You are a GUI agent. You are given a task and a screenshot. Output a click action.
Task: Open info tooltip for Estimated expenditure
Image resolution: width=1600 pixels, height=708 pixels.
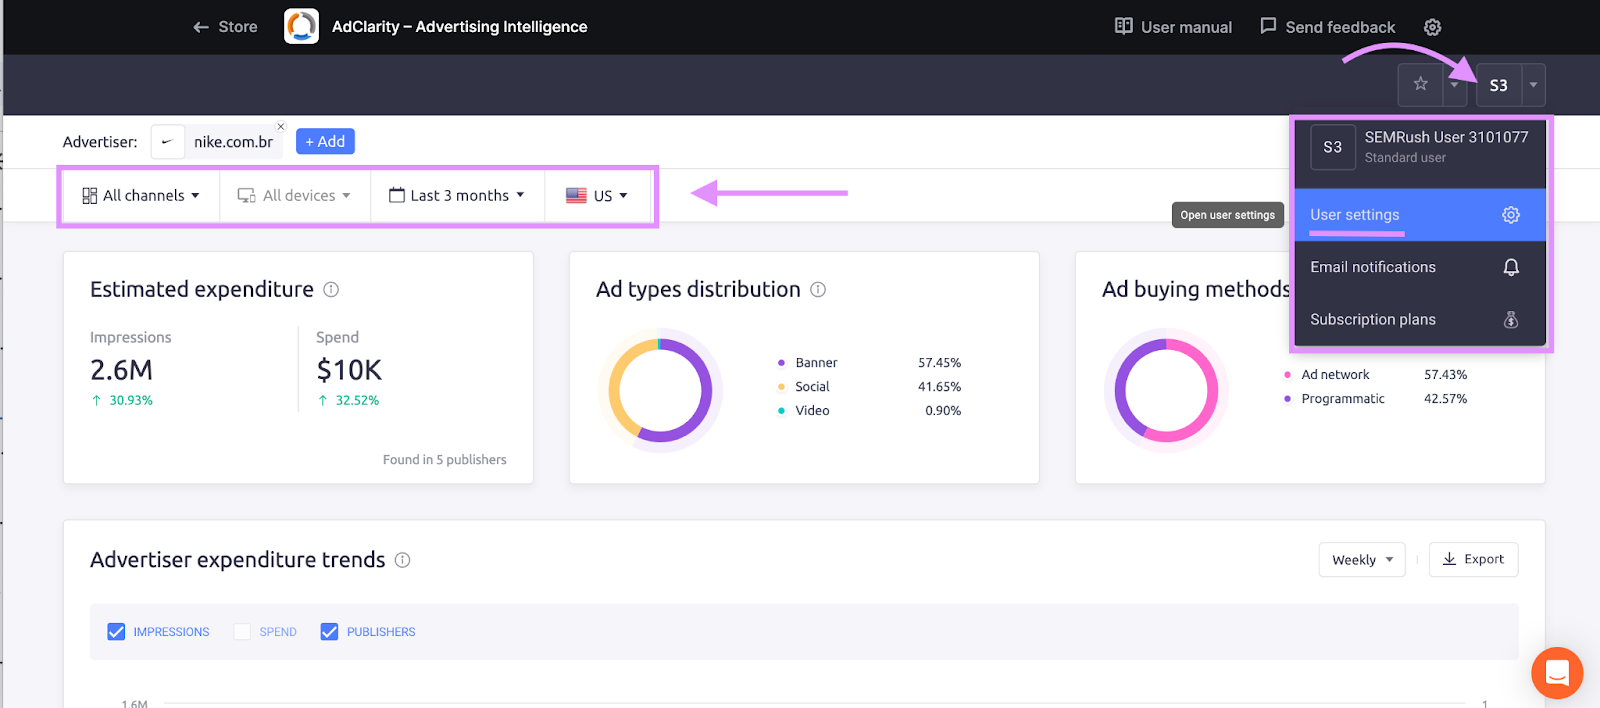(x=331, y=290)
